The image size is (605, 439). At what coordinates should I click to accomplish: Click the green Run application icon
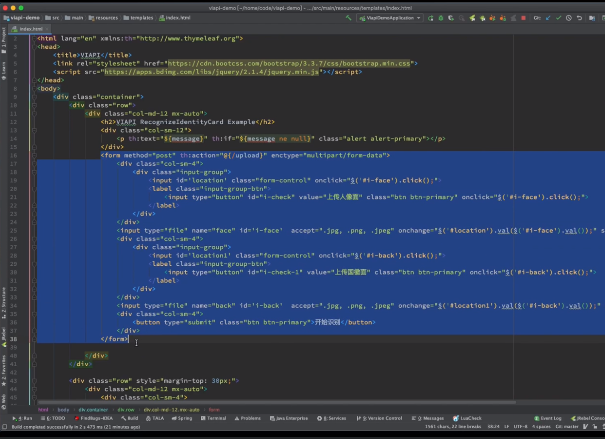tap(431, 18)
